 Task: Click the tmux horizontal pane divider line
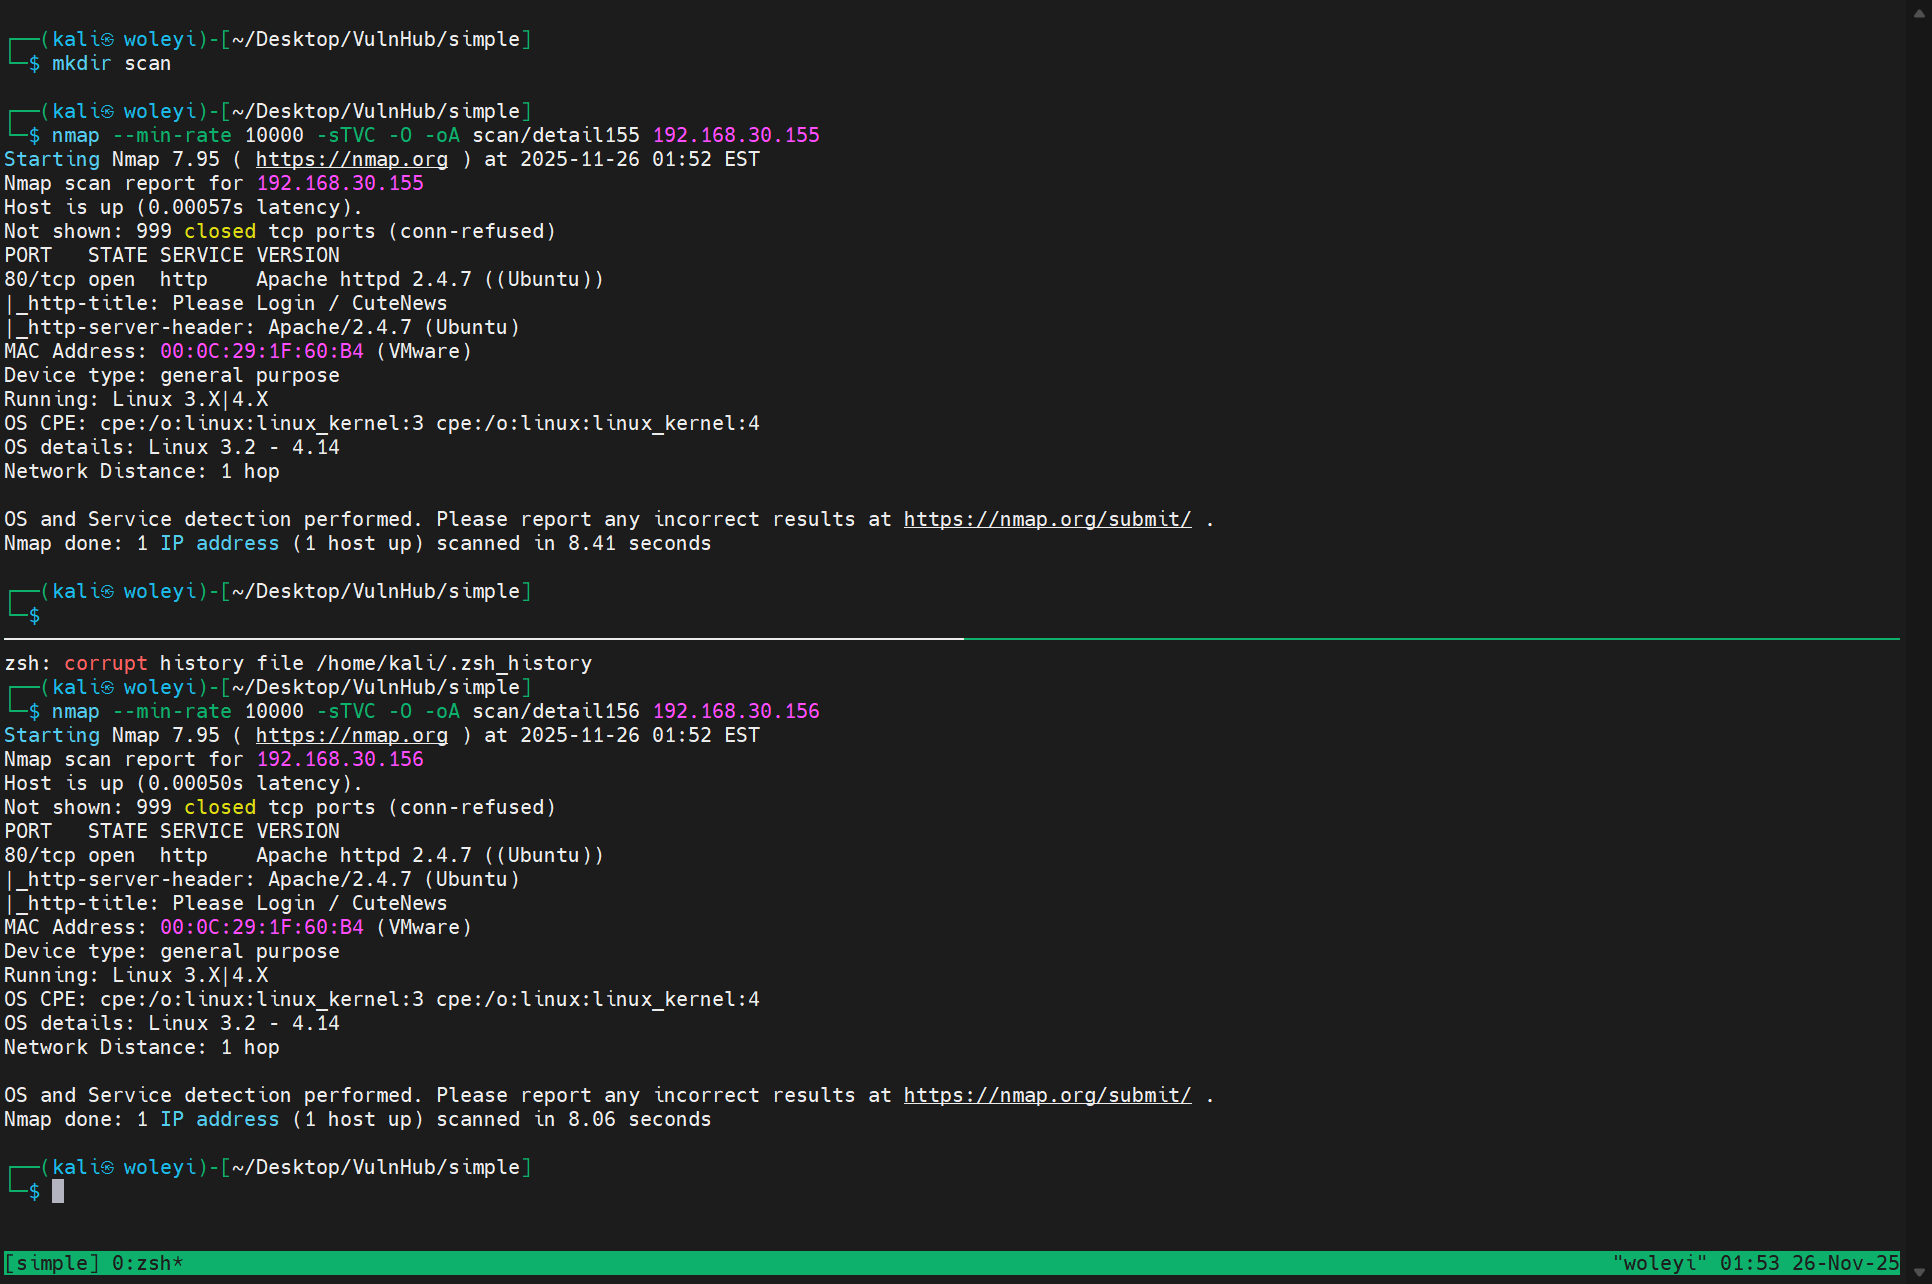point(950,638)
